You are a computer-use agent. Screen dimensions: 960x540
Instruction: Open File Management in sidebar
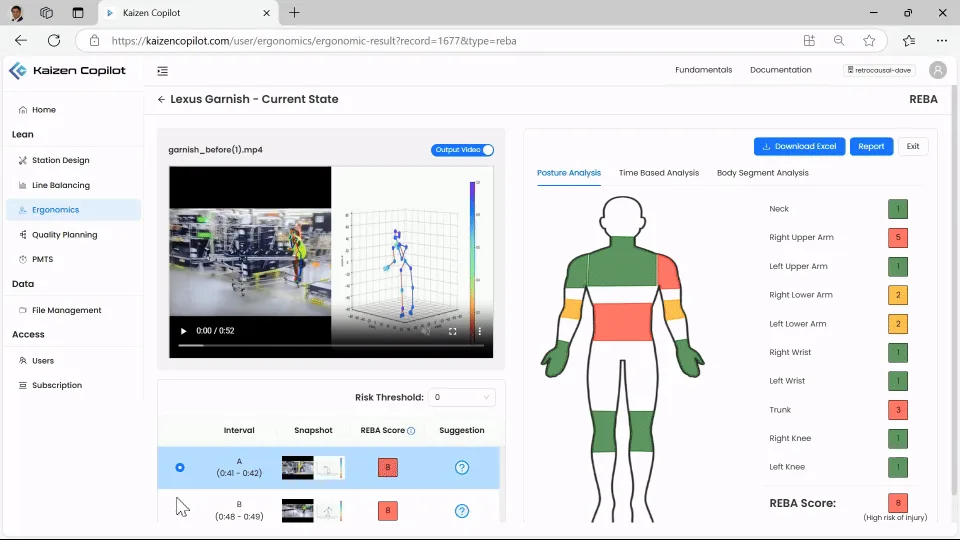tap(73, 310)
